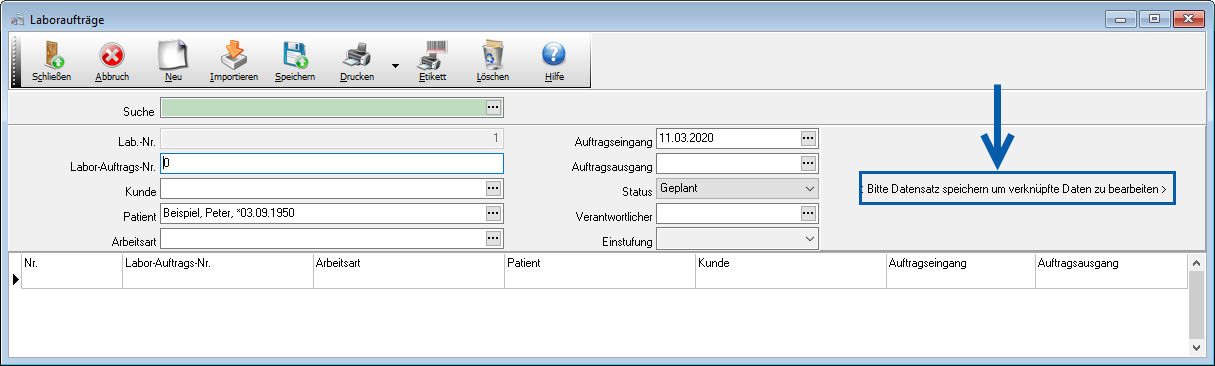Click the read-only Lab.-Nr. field
This screenshot has width=1215, height=366.
coord(331,138)
